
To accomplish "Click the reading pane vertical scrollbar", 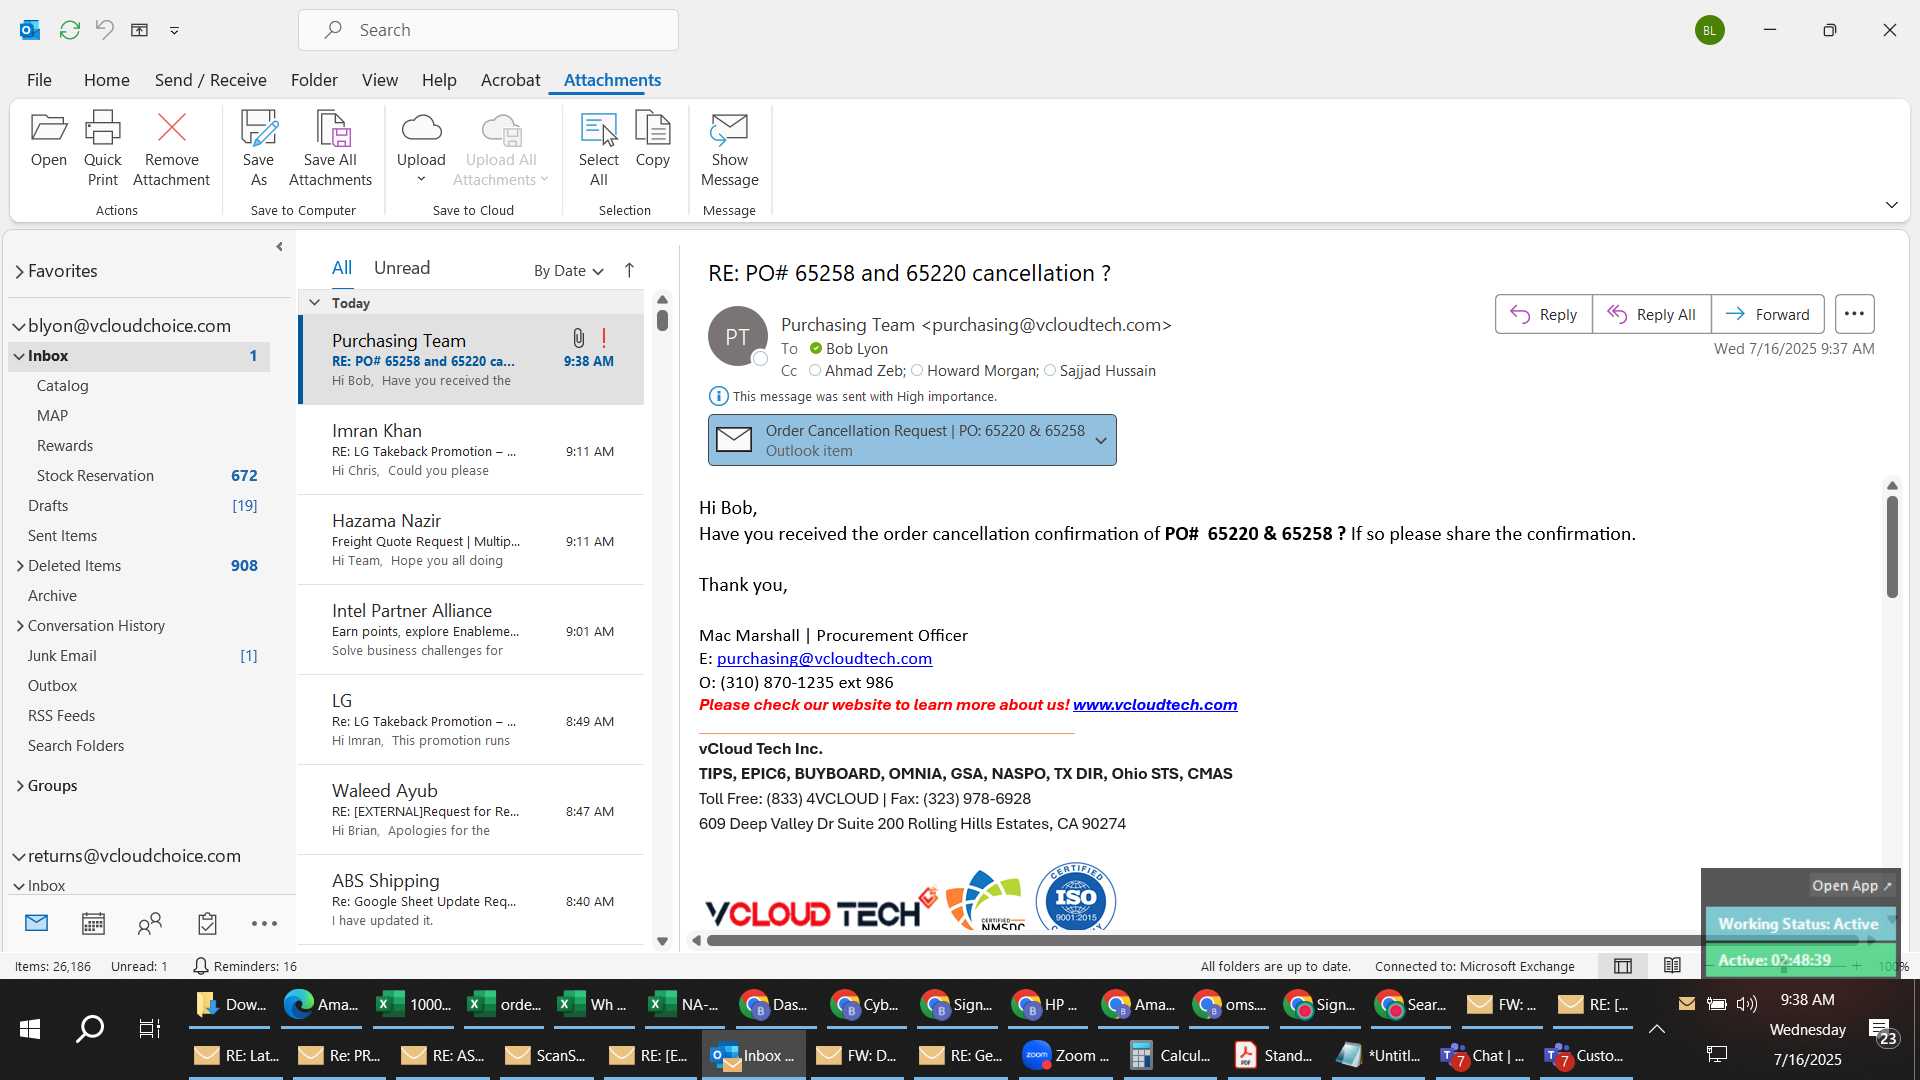I will pos(1892,546).
